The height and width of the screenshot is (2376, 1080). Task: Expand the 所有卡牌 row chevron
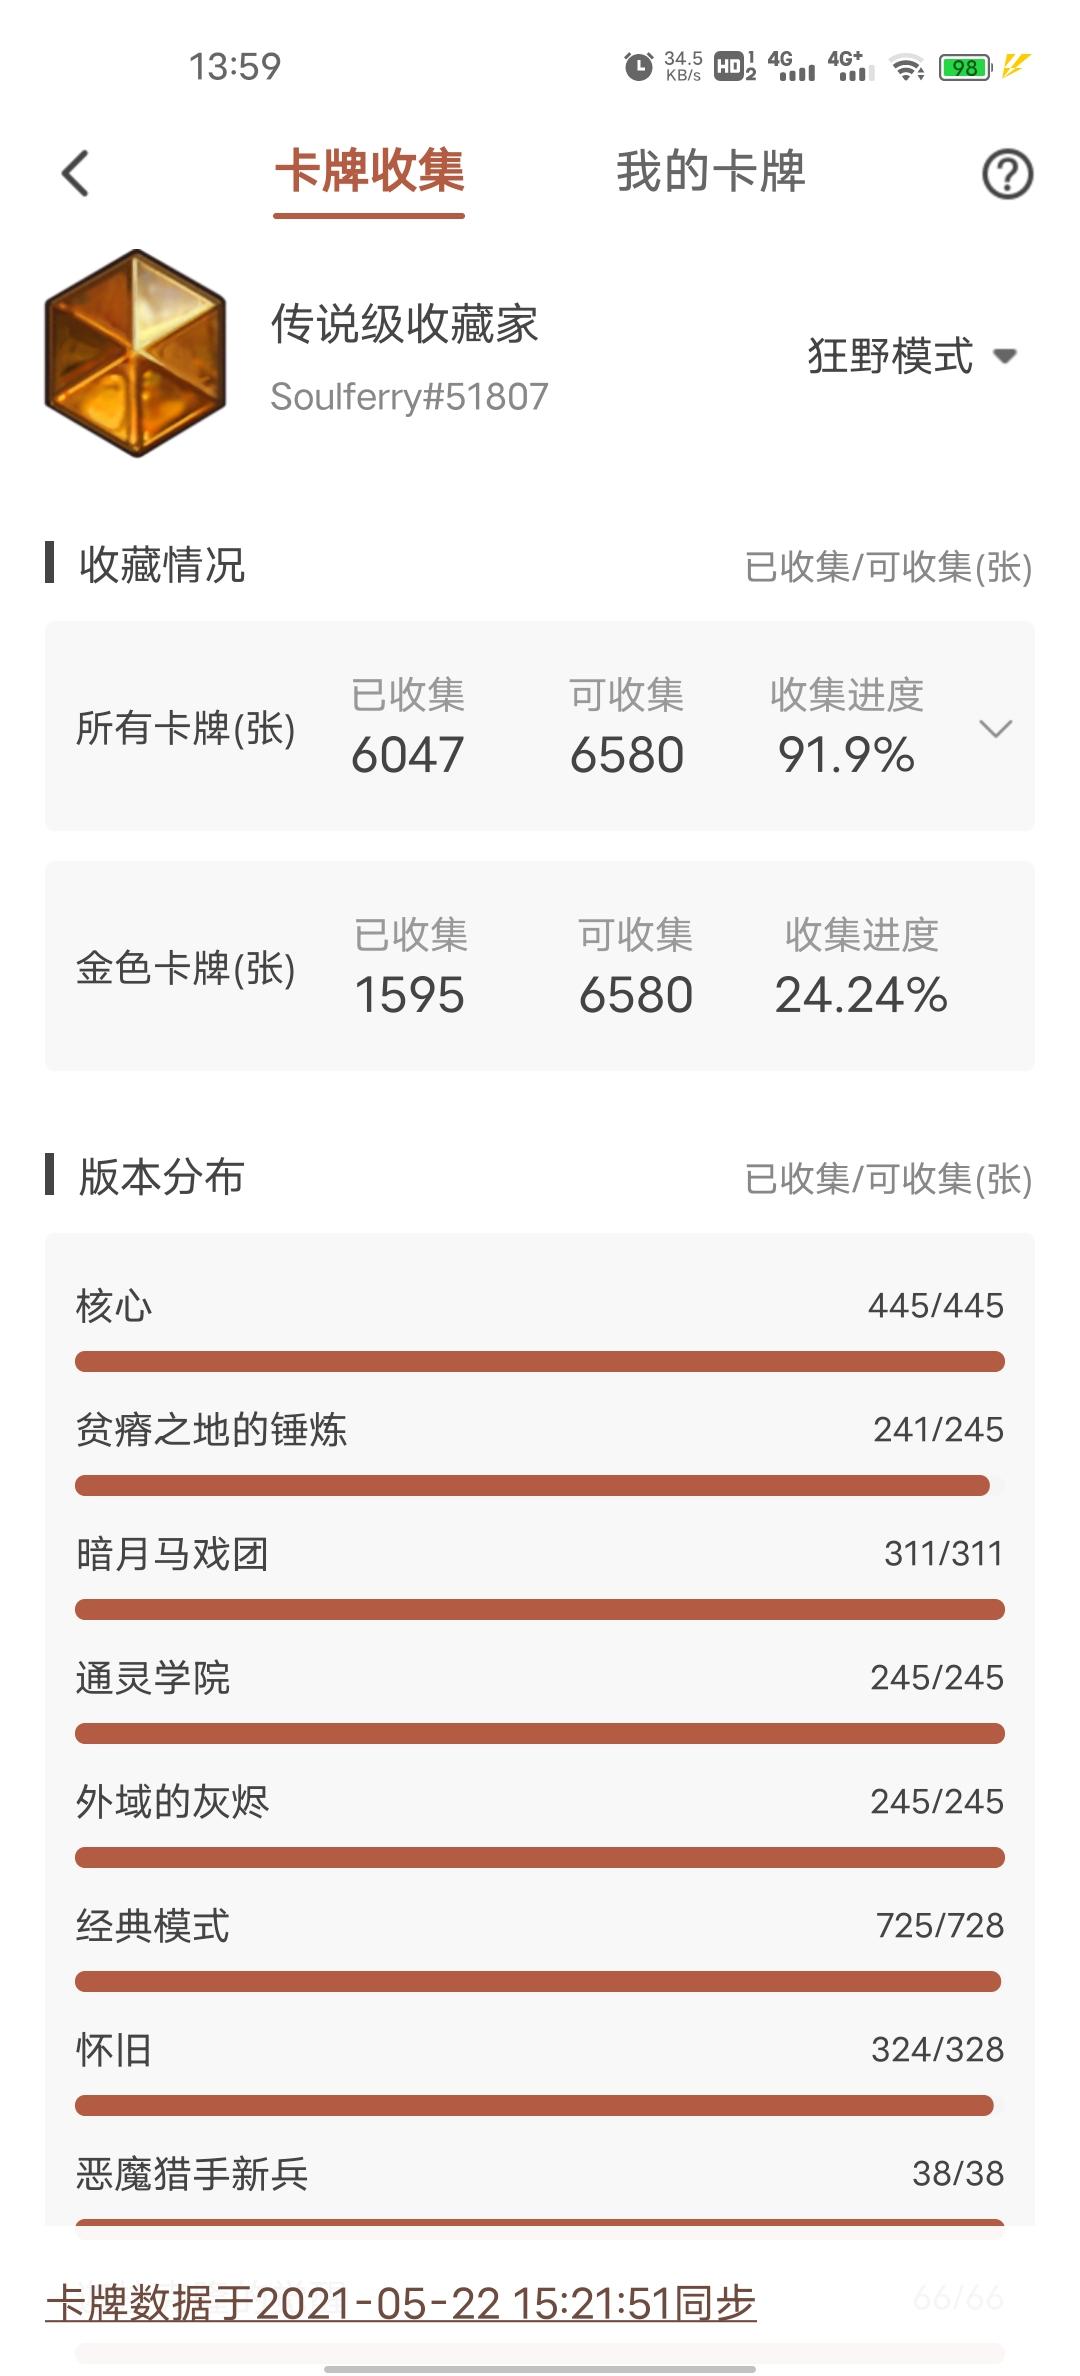pyautogui.click(x=996, y=728)
